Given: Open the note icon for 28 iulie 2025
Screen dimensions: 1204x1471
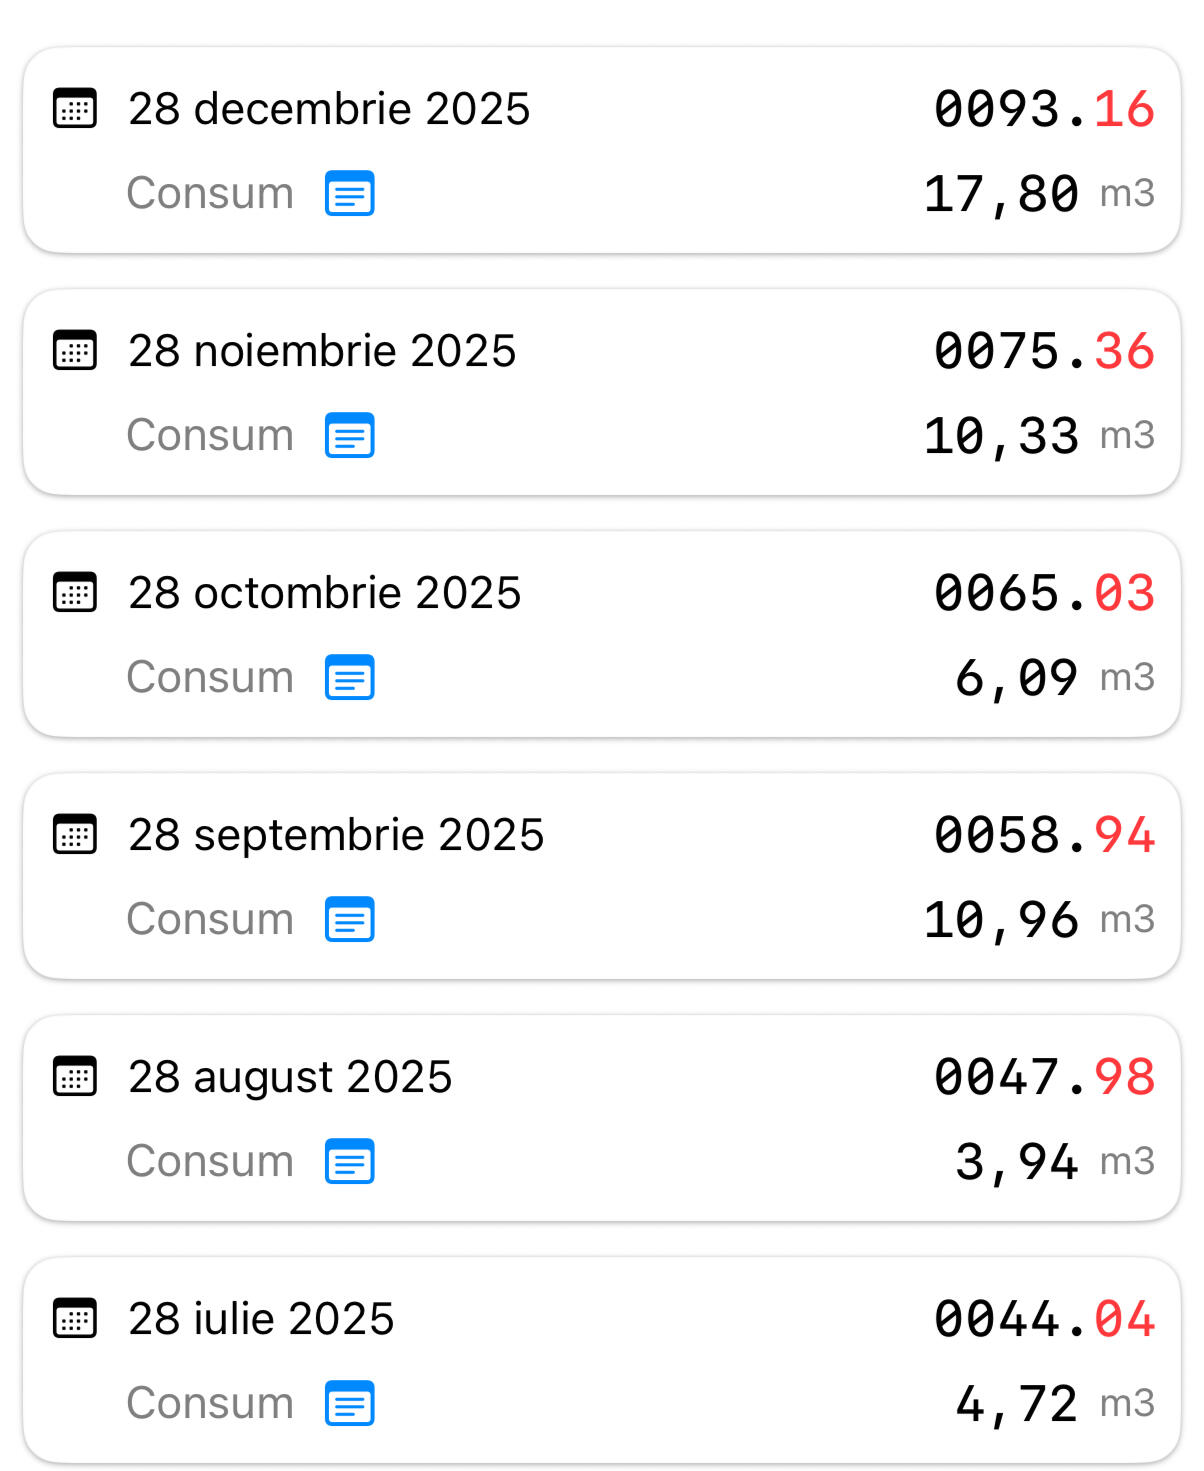Looking at the screenshot, I should click(350, 1404).
